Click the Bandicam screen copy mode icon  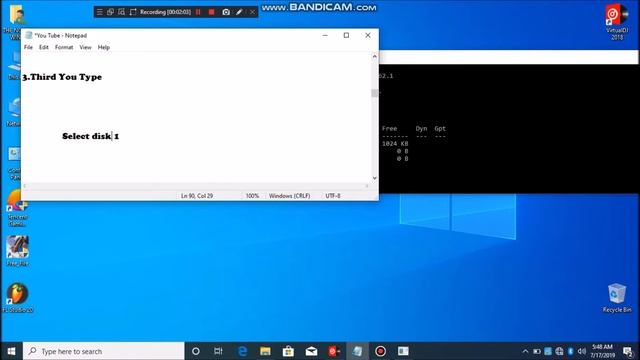[110, 12]
